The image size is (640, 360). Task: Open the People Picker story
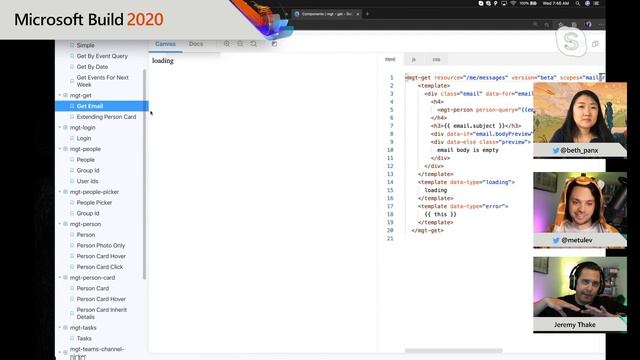94,202
